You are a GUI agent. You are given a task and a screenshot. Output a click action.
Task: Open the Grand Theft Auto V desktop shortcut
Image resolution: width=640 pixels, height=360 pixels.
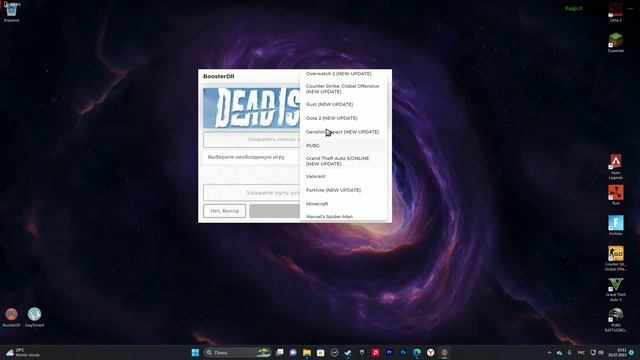click(x=616, y=289)
